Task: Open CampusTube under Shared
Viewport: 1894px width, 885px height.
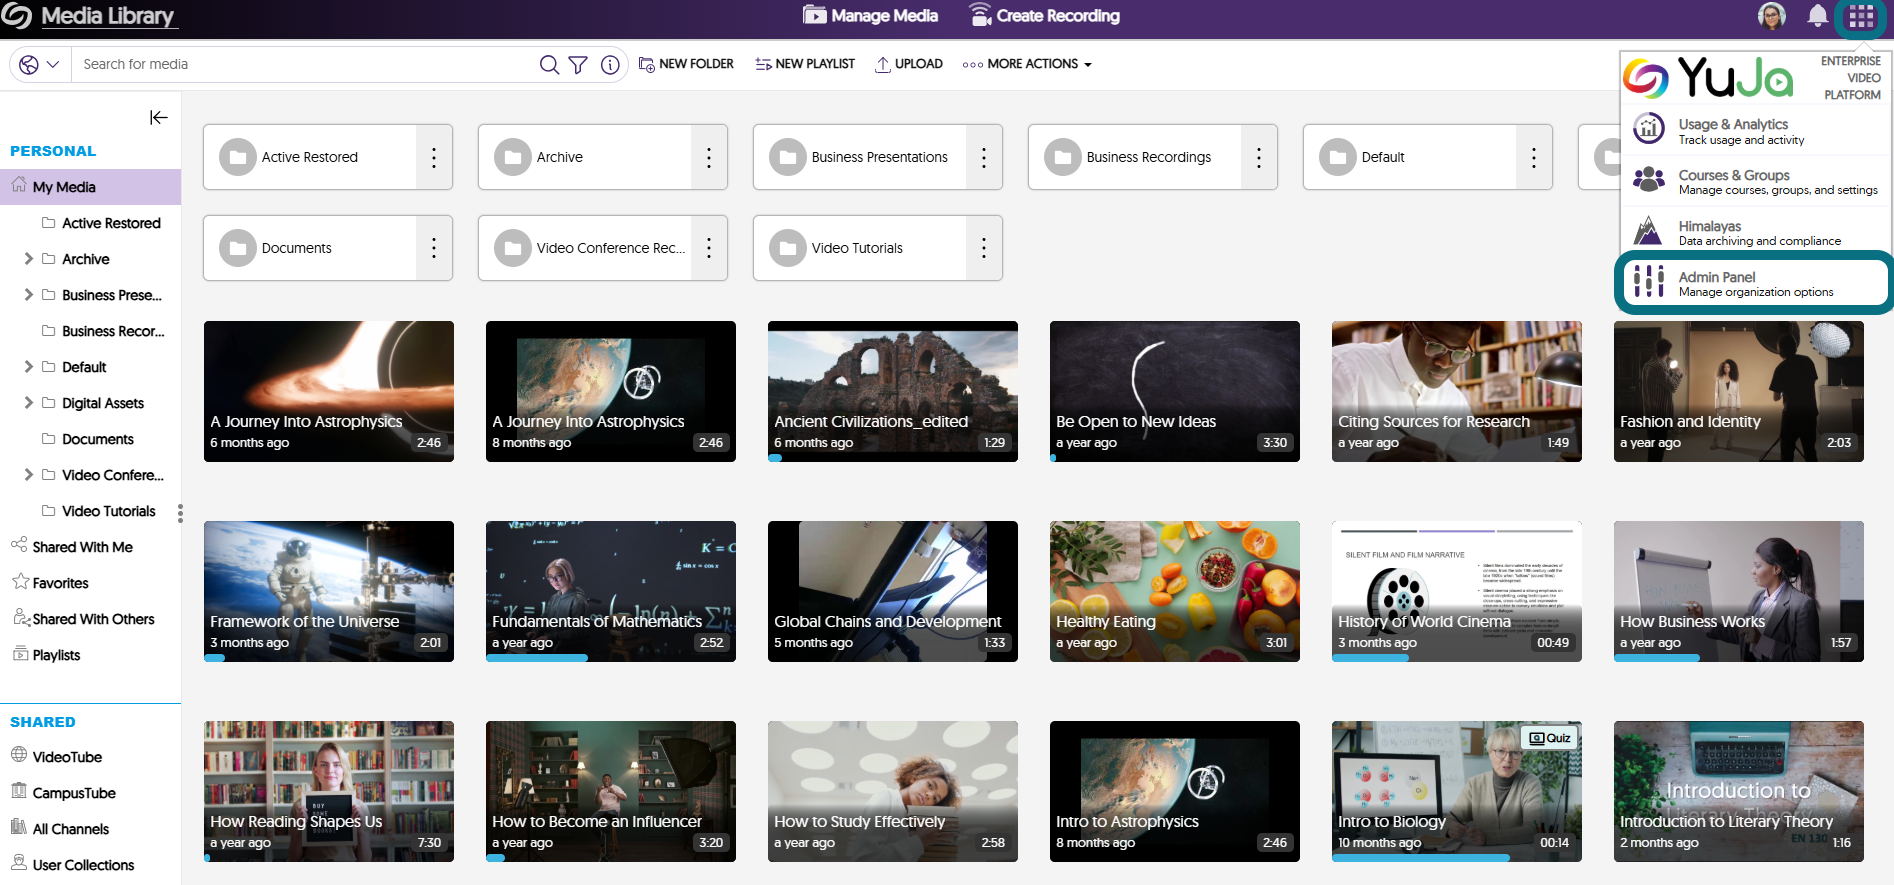Action: pyautogui.click(x=63, y=793)
